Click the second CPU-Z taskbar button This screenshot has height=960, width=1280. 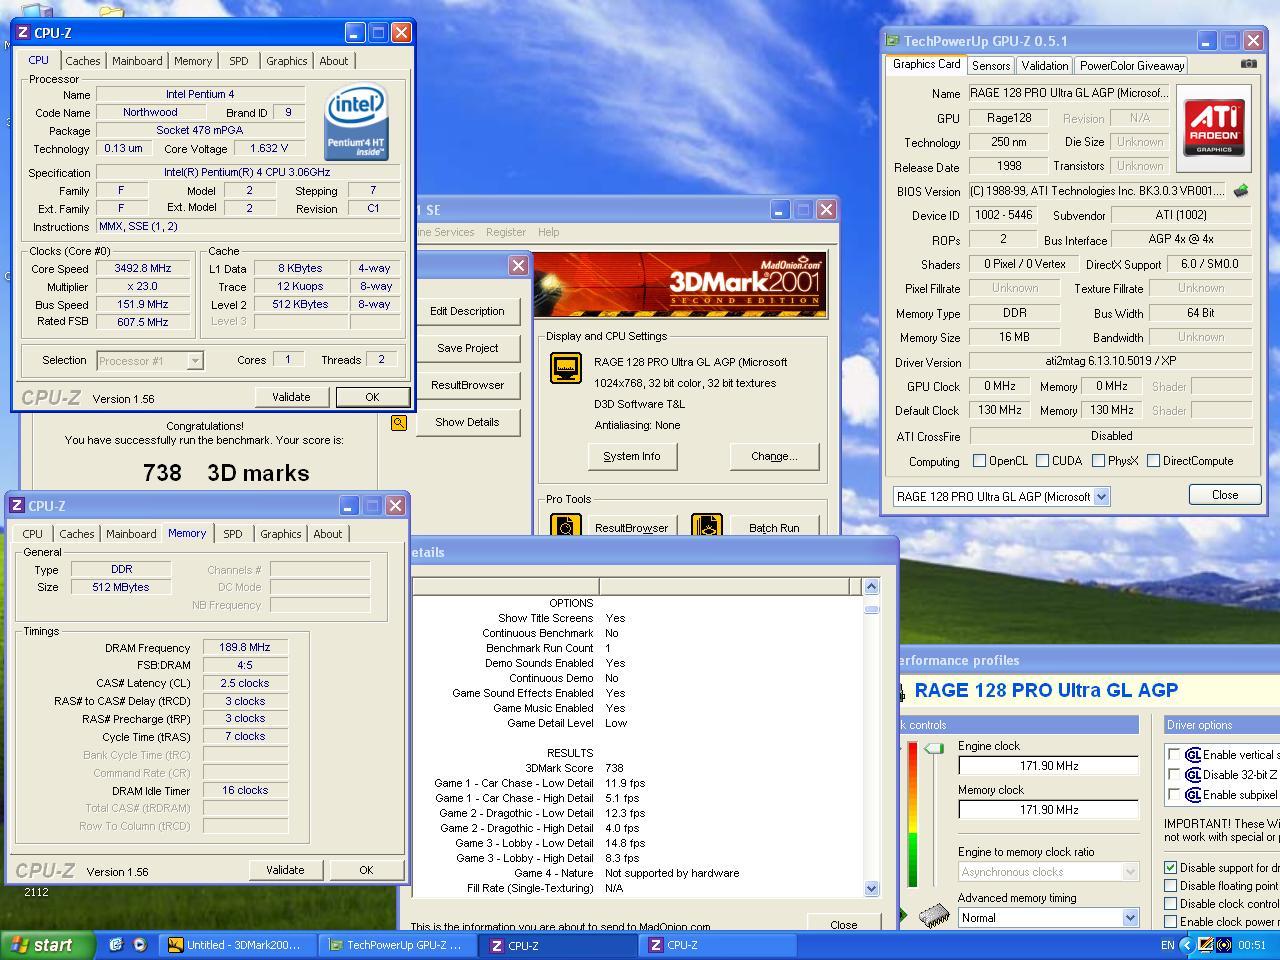719,945
